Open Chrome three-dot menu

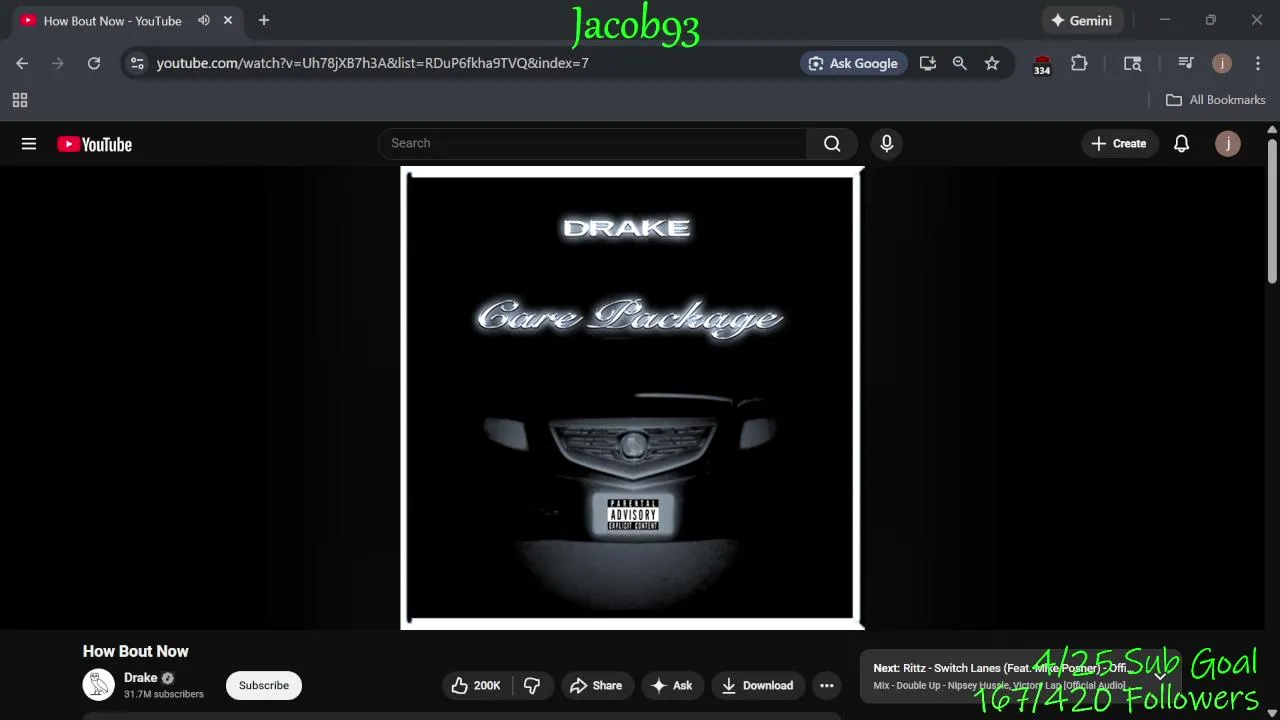coord(1258,63)
